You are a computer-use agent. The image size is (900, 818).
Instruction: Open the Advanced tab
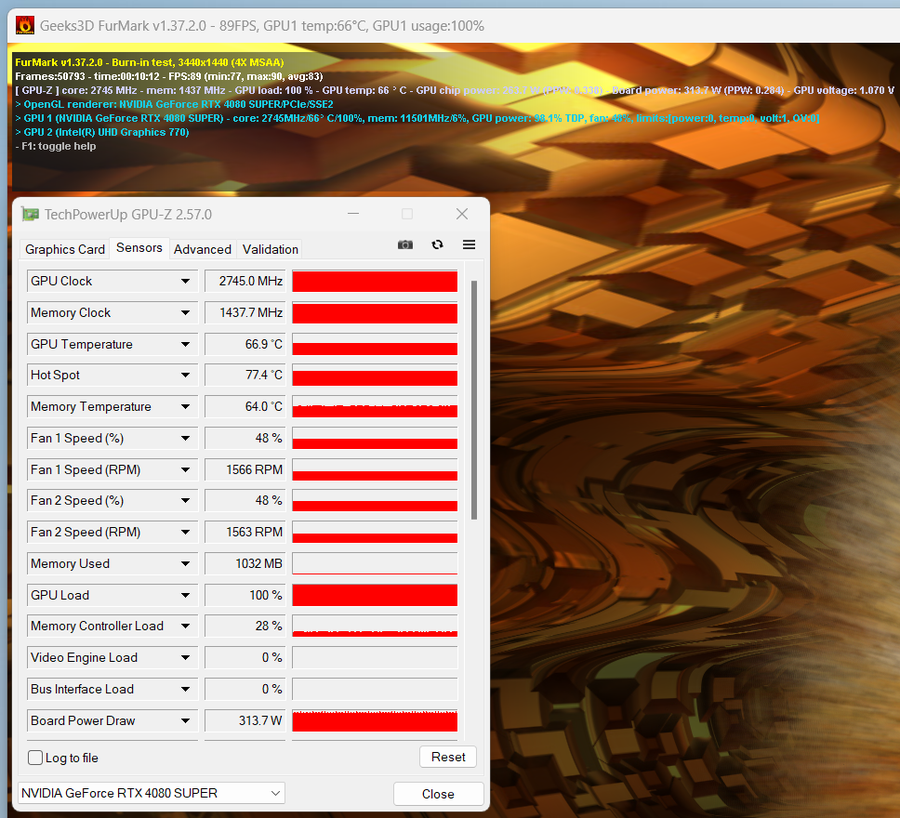coord(202,249)
